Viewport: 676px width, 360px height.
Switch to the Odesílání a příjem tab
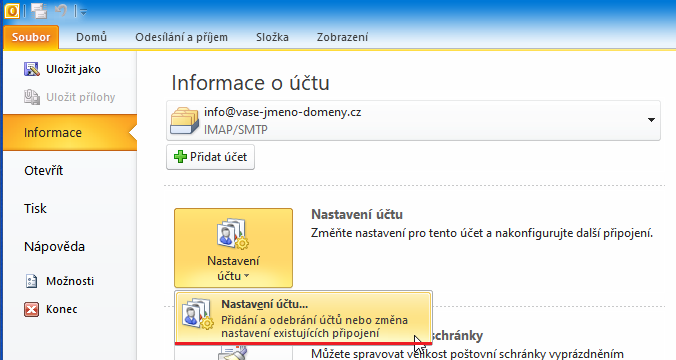tap(182, 38)
